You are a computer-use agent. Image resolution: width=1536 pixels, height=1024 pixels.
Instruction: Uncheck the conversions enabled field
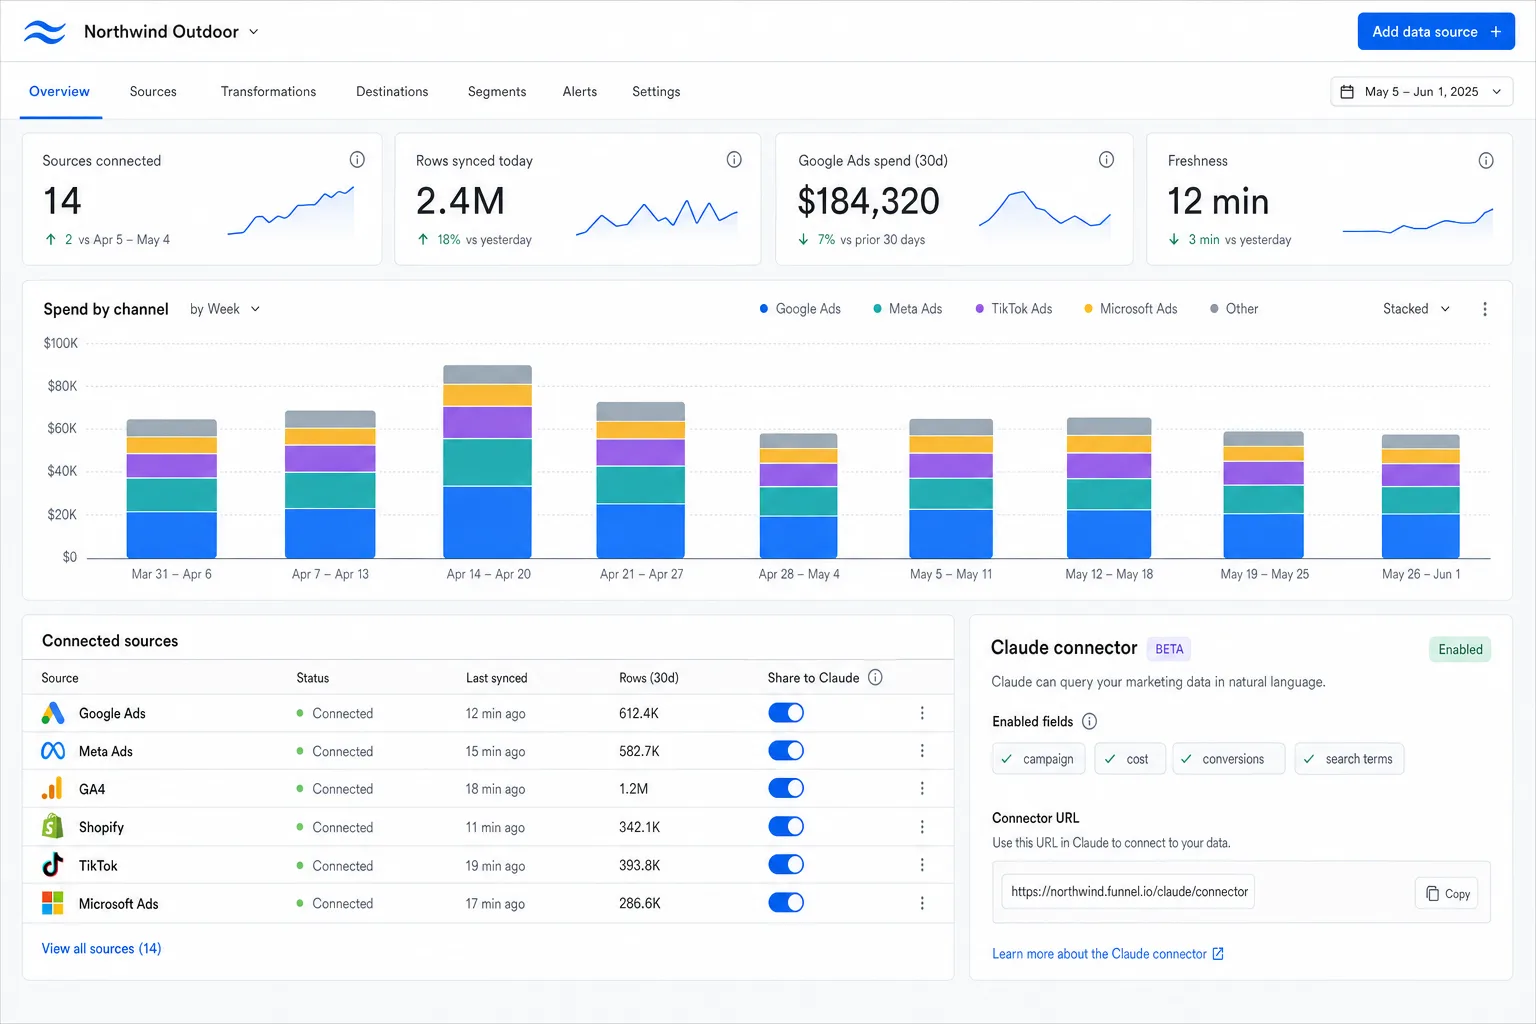click(x=1228, y=759)
